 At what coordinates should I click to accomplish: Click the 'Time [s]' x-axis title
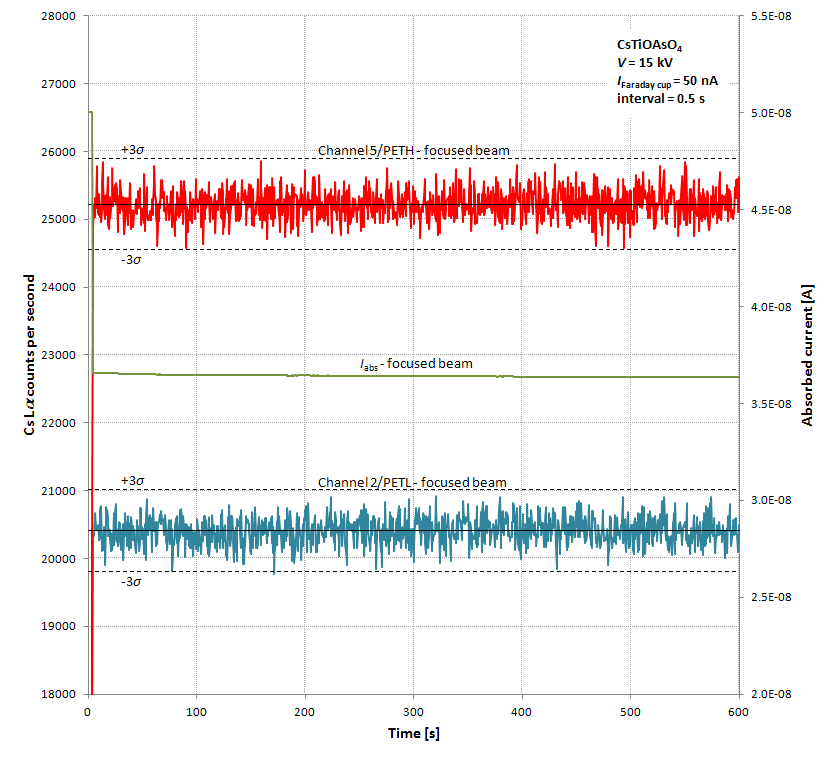coord(413,733)
